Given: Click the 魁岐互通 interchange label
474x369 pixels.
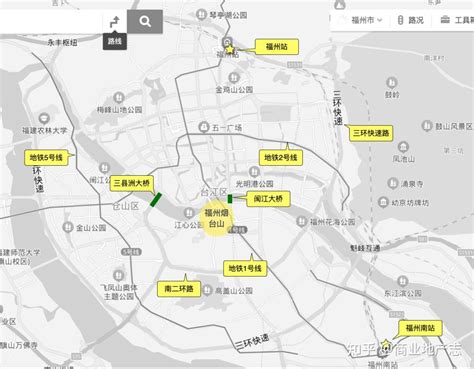Looking at the screenshot, I should (x=365, y=248).
